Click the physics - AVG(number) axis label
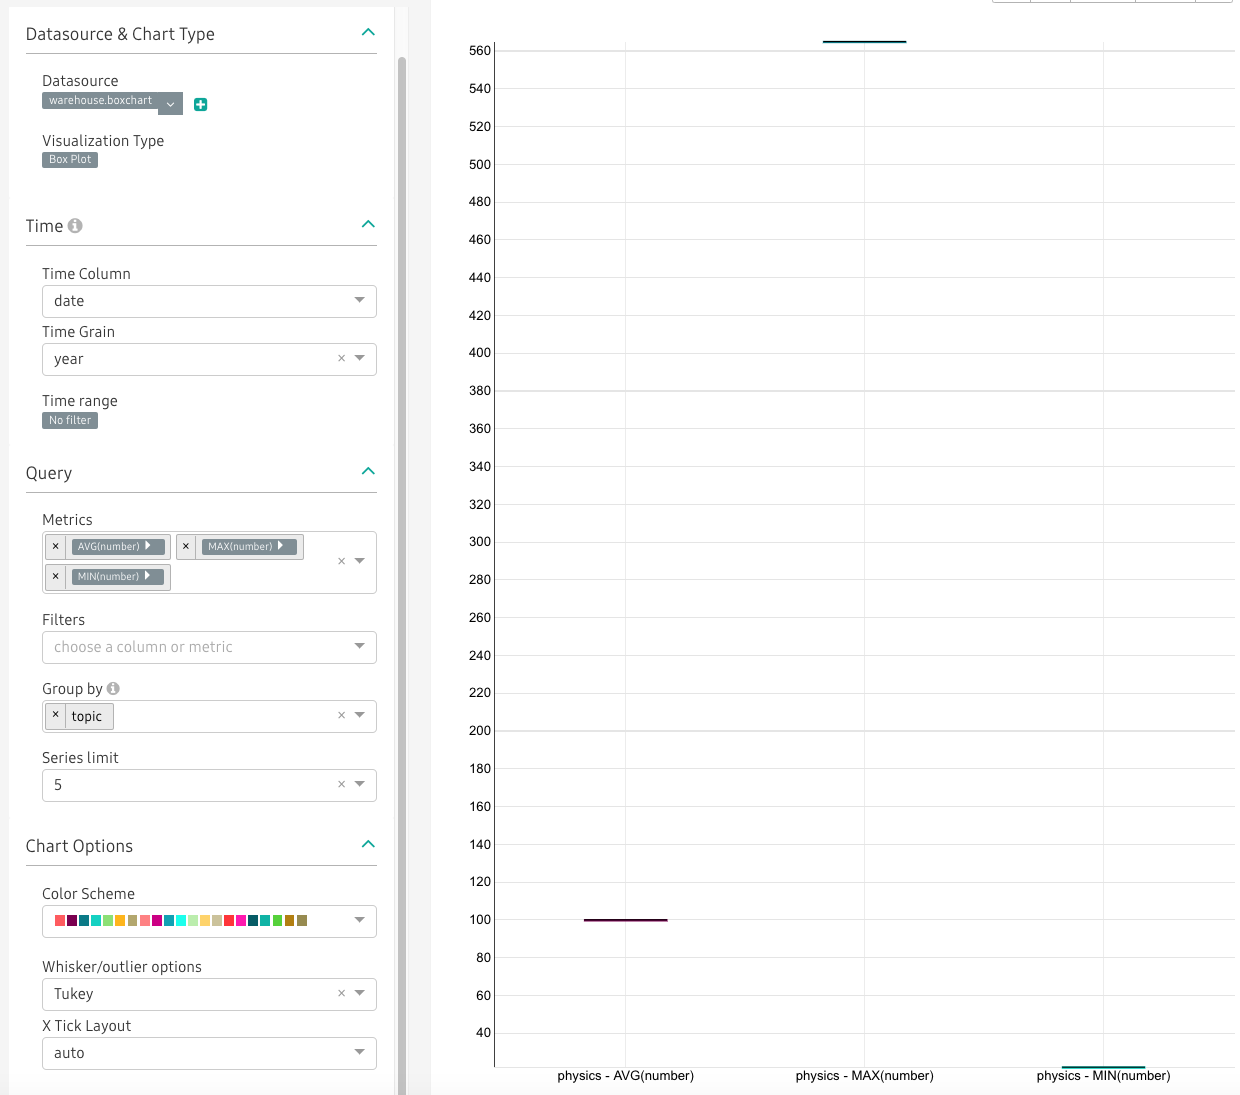 click(626, 1076)
